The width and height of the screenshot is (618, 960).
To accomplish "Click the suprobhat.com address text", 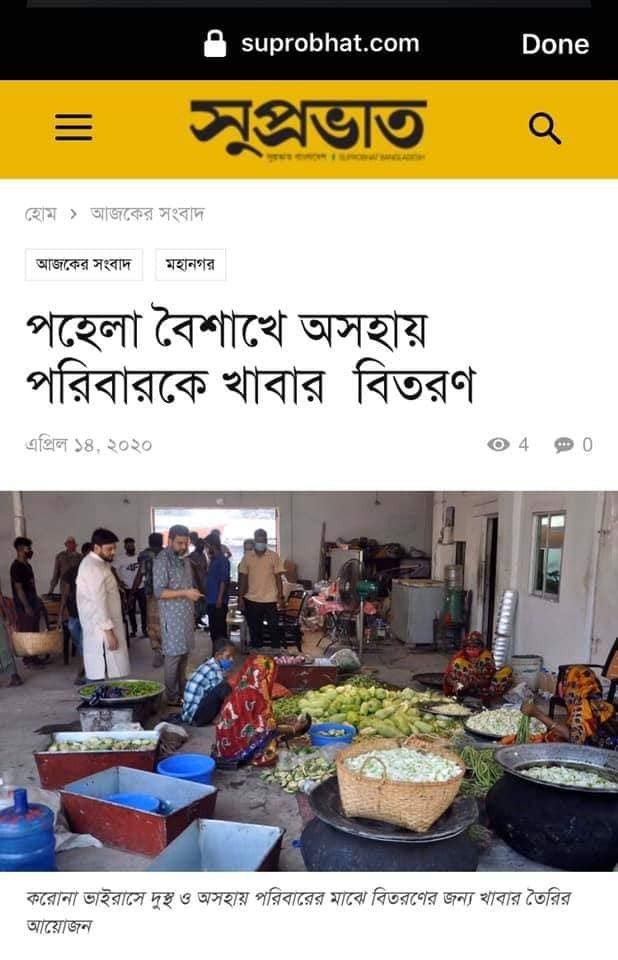I will [x=330, y=43].
